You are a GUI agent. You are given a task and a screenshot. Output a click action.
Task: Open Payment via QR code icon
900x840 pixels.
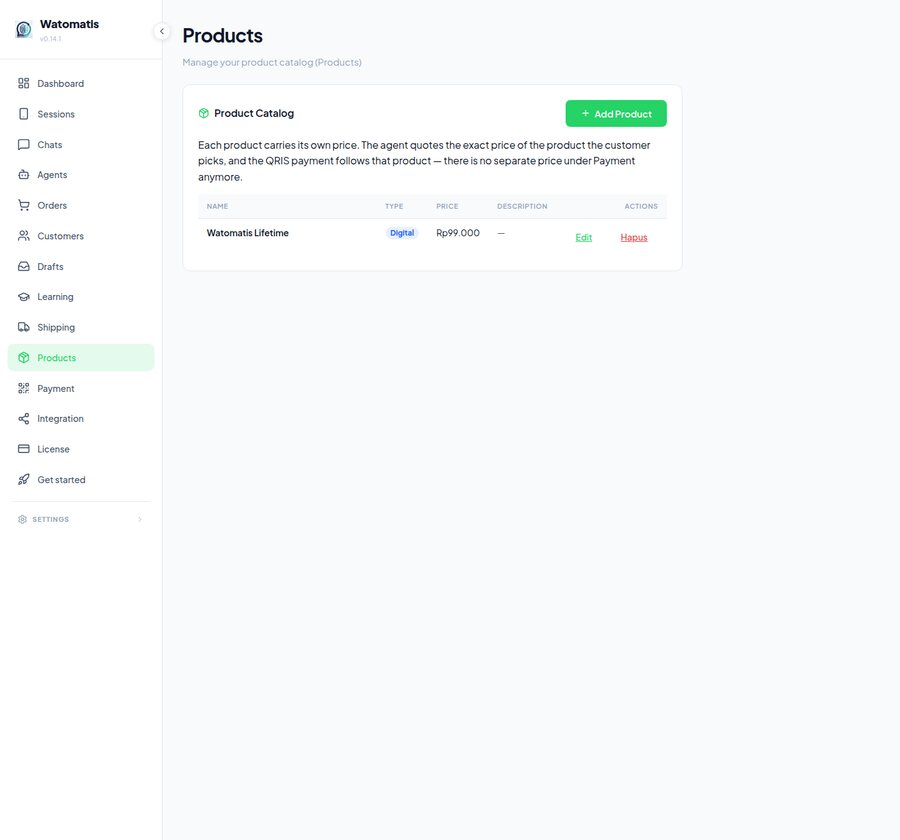(24, 388)
